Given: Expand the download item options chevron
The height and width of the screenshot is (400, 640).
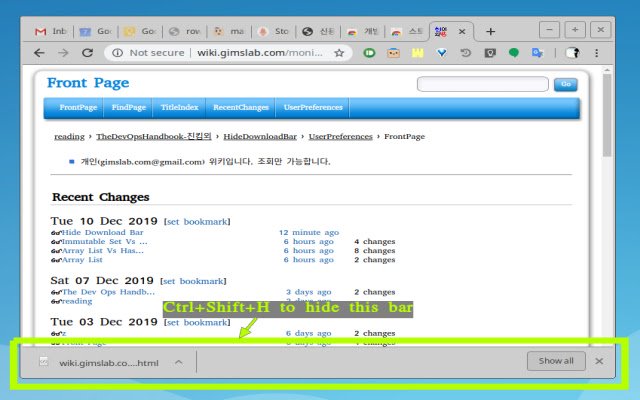Looking at the screenshot, I should click(x=178, y=362).
